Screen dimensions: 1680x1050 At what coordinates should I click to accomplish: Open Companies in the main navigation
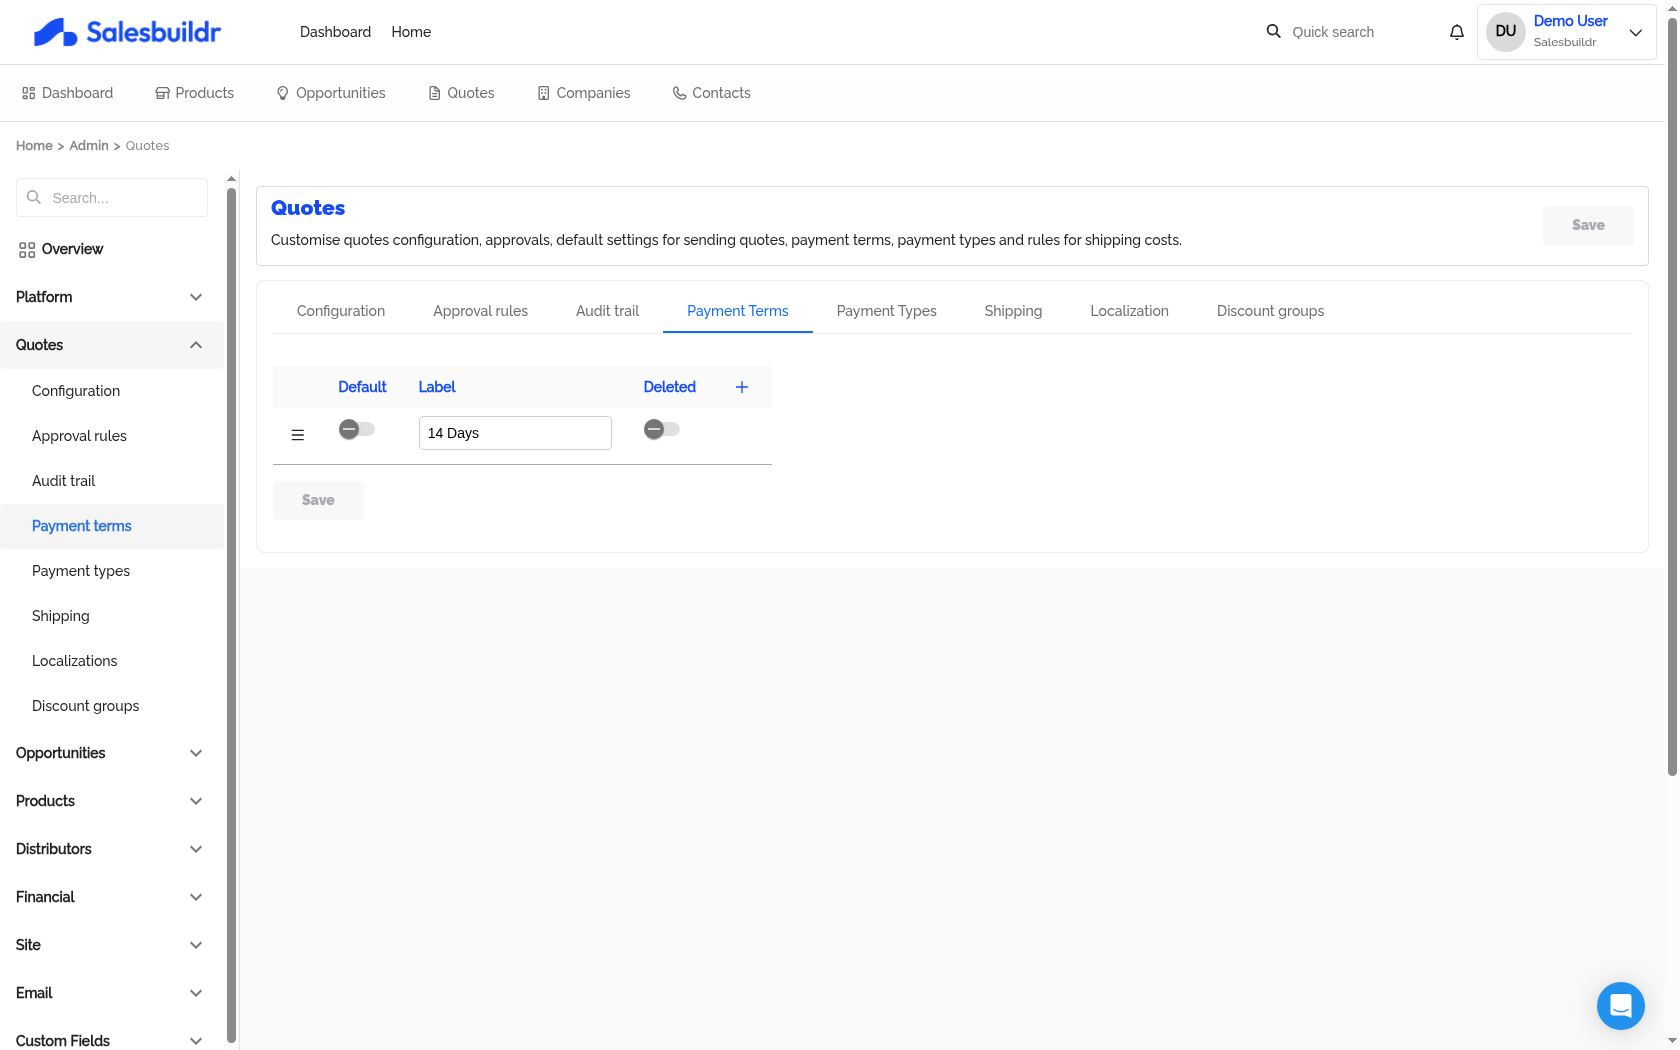point(584,93)
